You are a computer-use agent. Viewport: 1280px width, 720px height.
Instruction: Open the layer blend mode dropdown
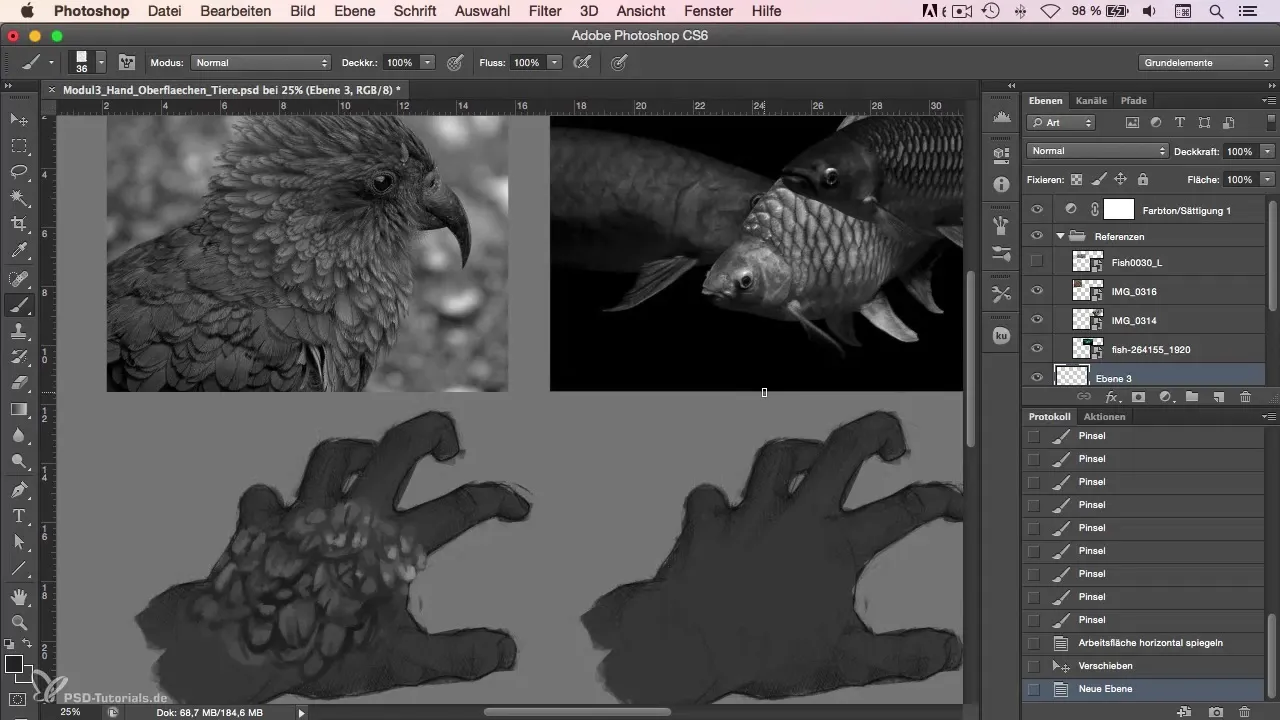[x=1097, y=151]
